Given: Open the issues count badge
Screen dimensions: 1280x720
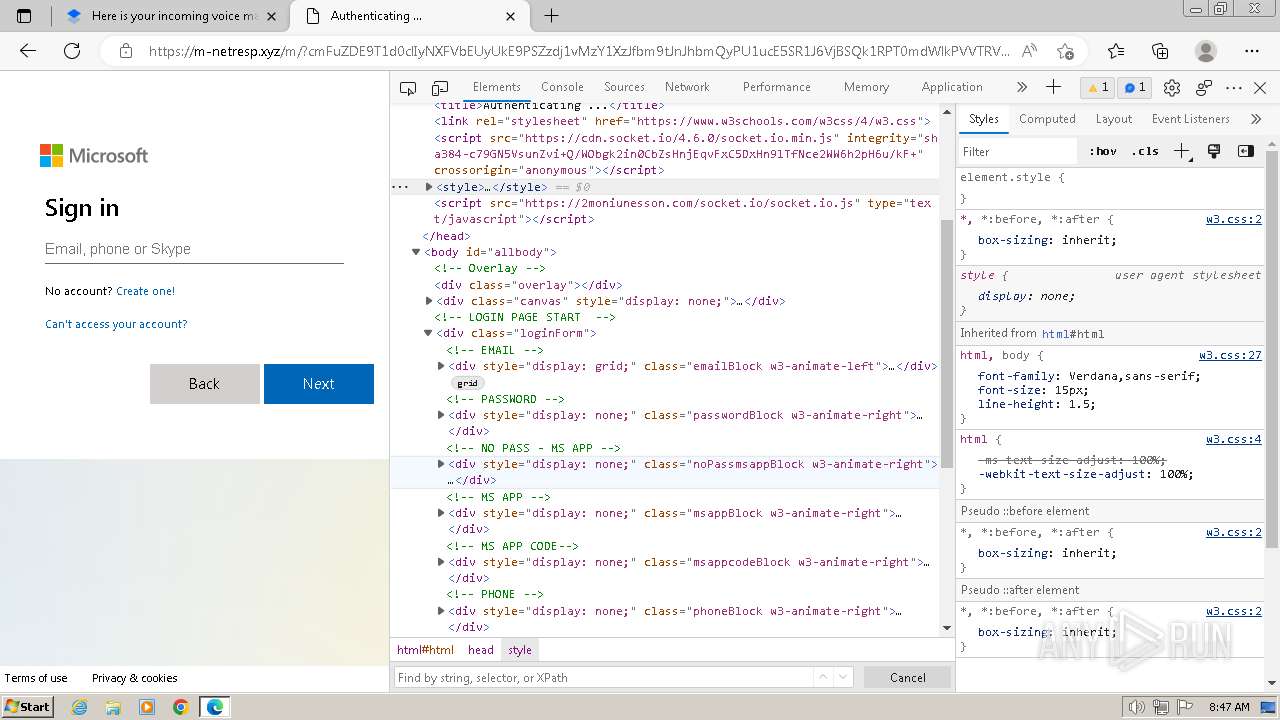Looking at the screenshot, I should point(1135,88).
